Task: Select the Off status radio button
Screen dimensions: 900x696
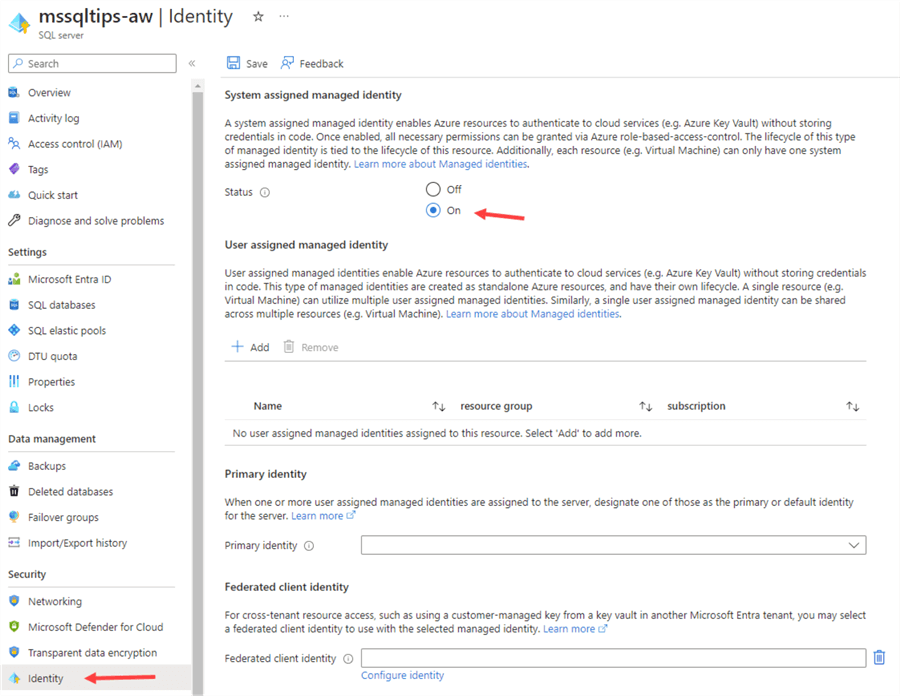Action: point(433,189)
